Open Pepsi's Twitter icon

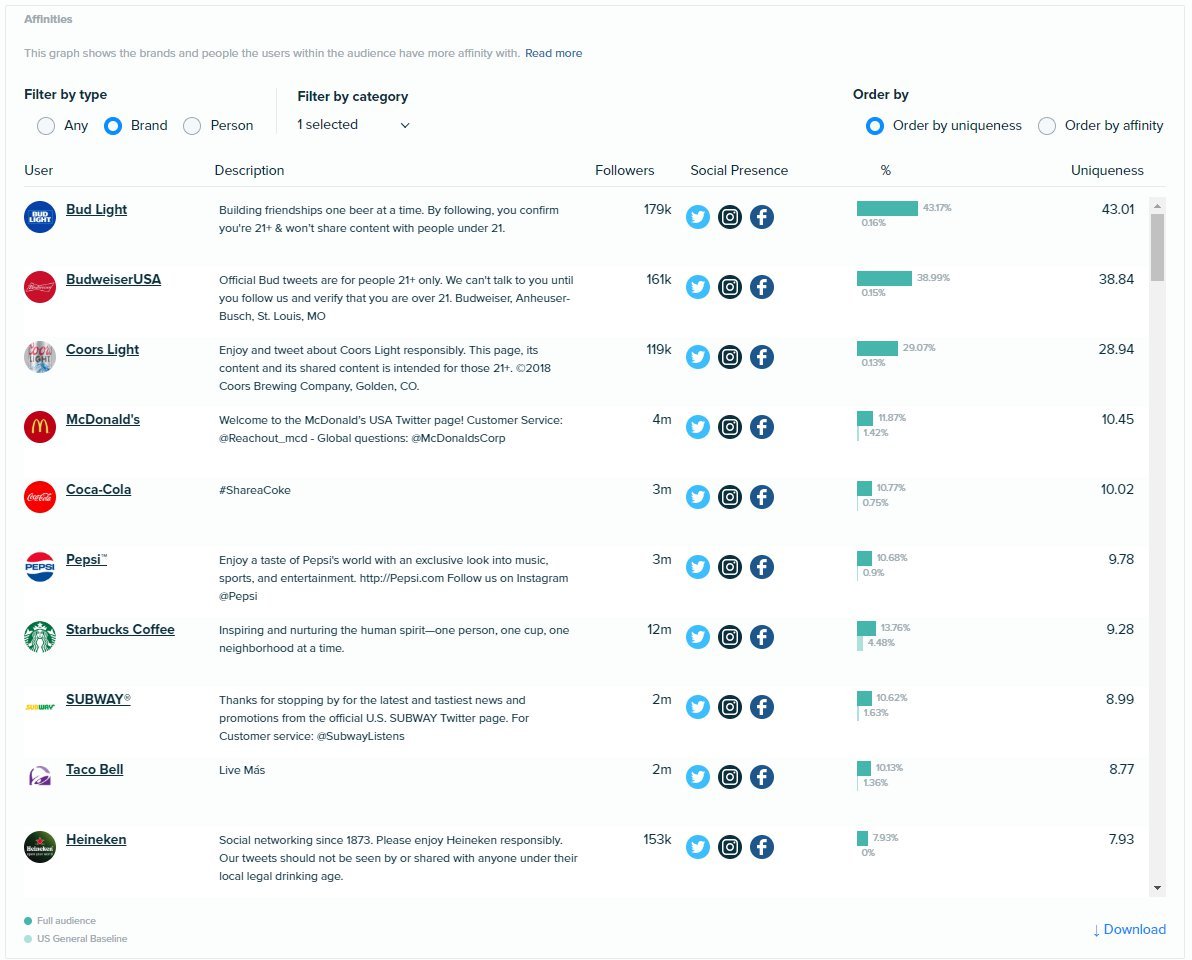tap(697, 566)
